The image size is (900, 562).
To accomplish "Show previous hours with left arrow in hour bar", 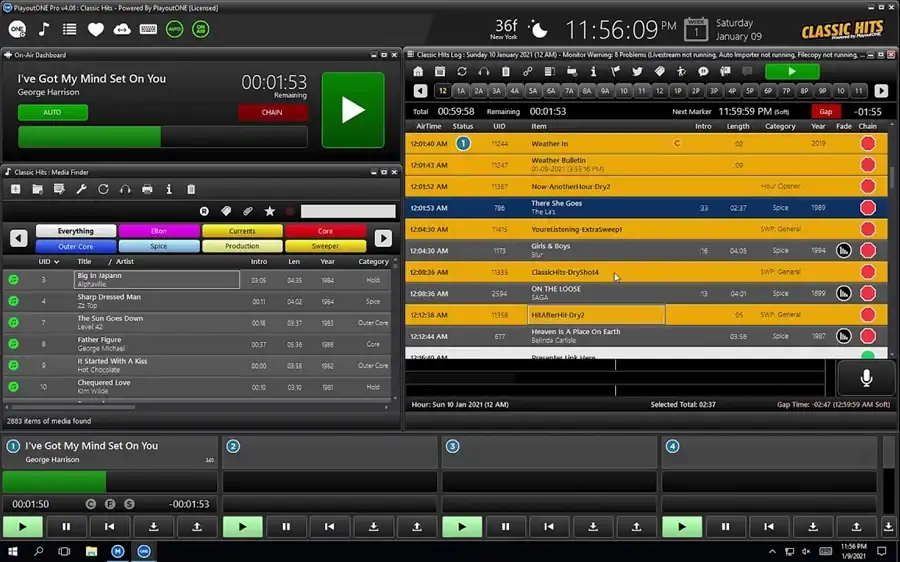I will [420, 91].
